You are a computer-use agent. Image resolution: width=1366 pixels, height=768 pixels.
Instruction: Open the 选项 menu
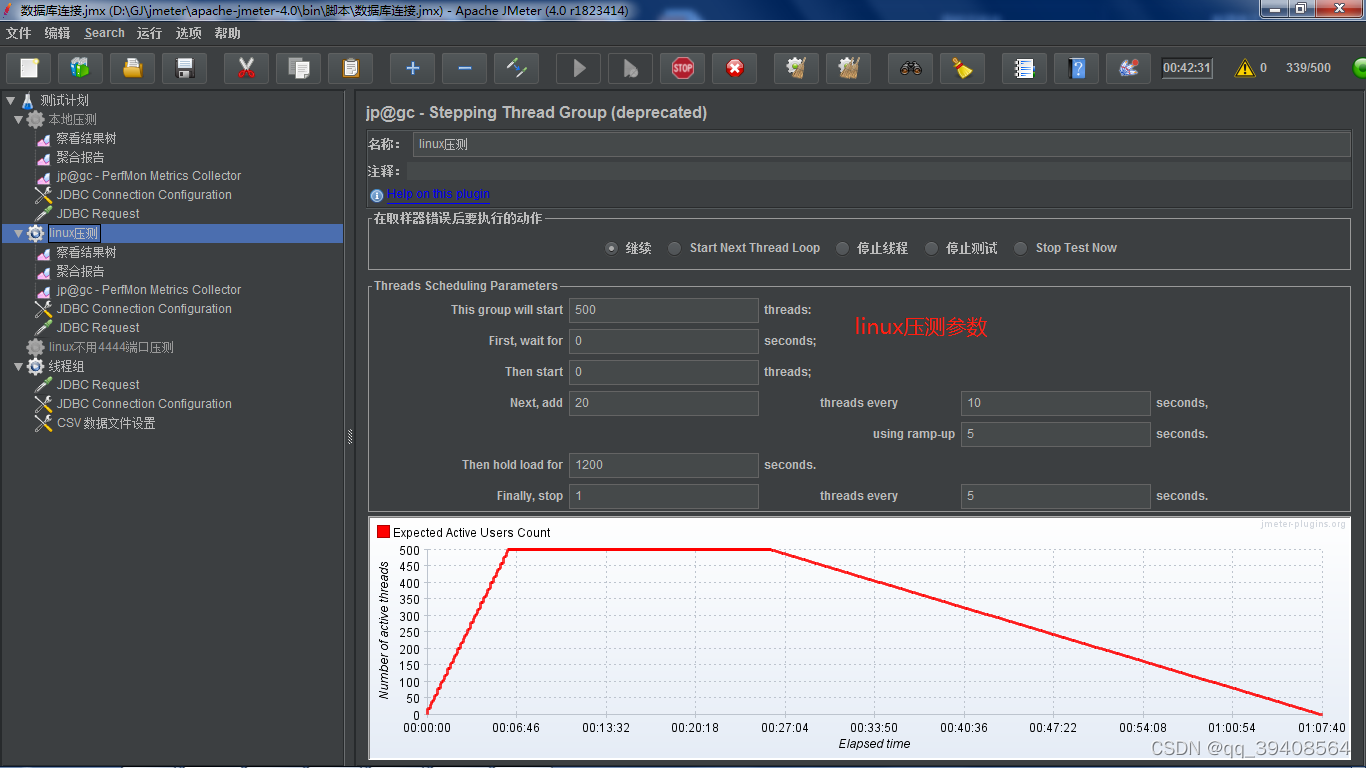tap(188, 33)
